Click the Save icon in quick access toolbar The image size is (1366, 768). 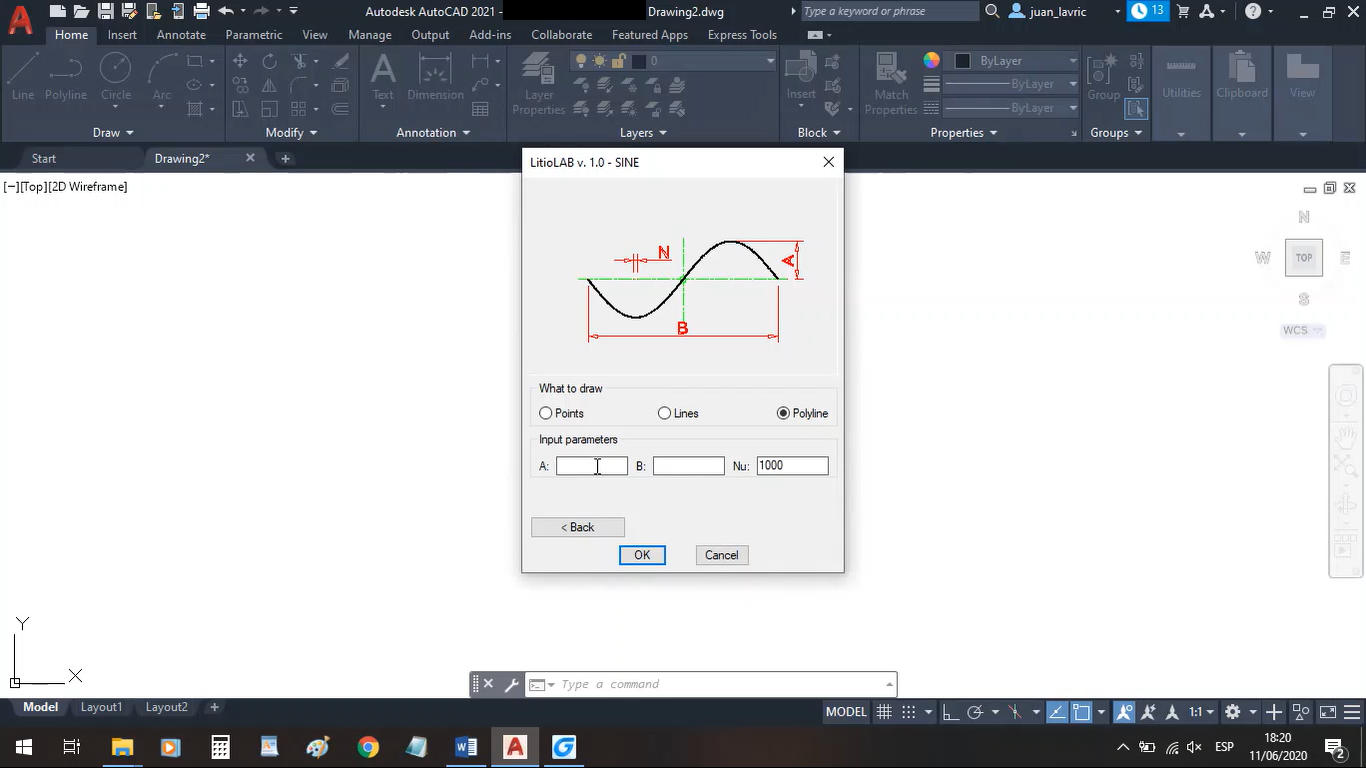click(105, 11)
